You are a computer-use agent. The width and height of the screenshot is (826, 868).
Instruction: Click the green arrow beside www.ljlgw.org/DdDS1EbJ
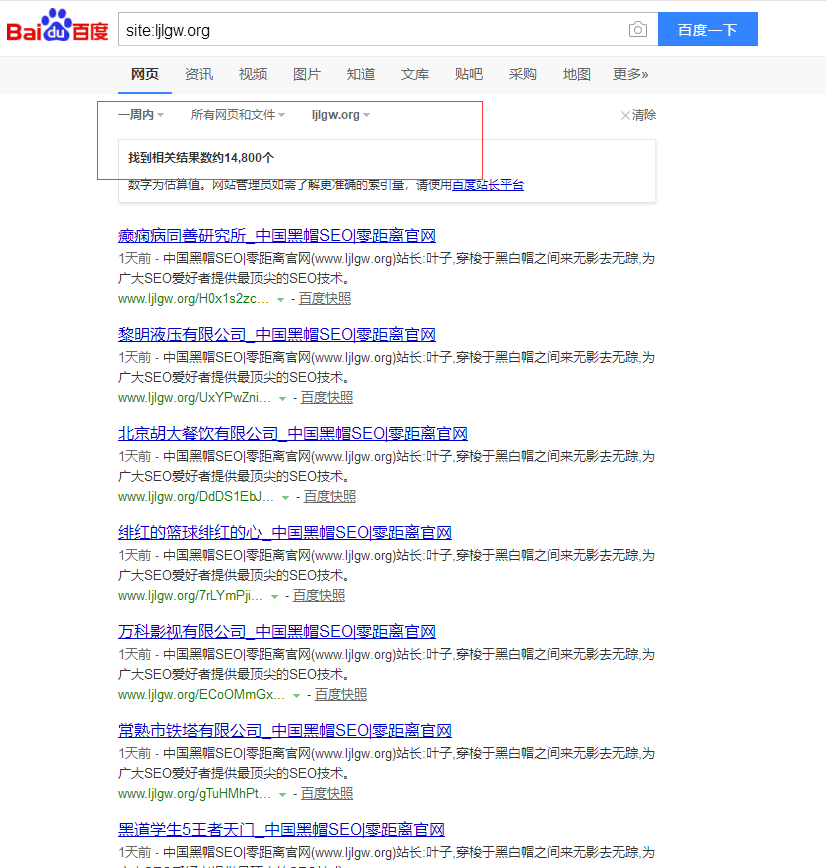coord(285,497)
